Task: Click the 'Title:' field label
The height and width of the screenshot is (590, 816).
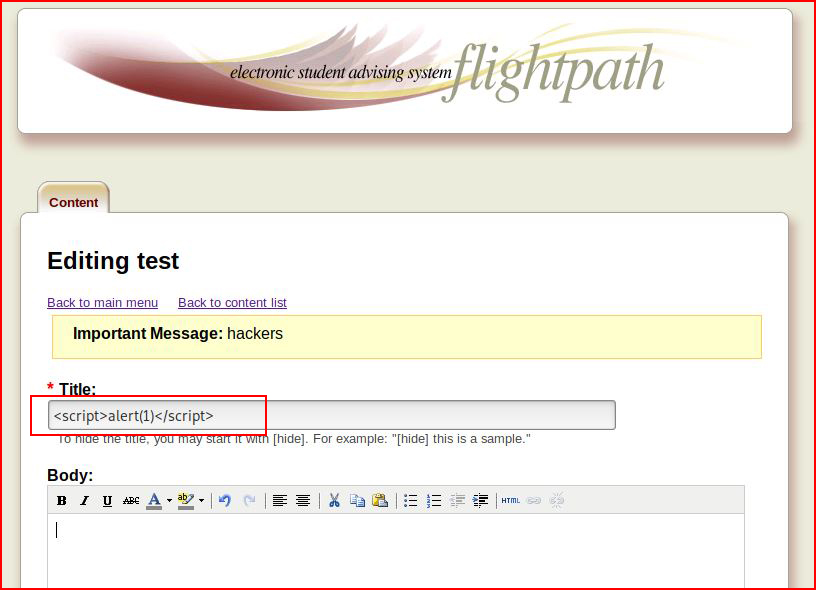Action: click(78, 389)
